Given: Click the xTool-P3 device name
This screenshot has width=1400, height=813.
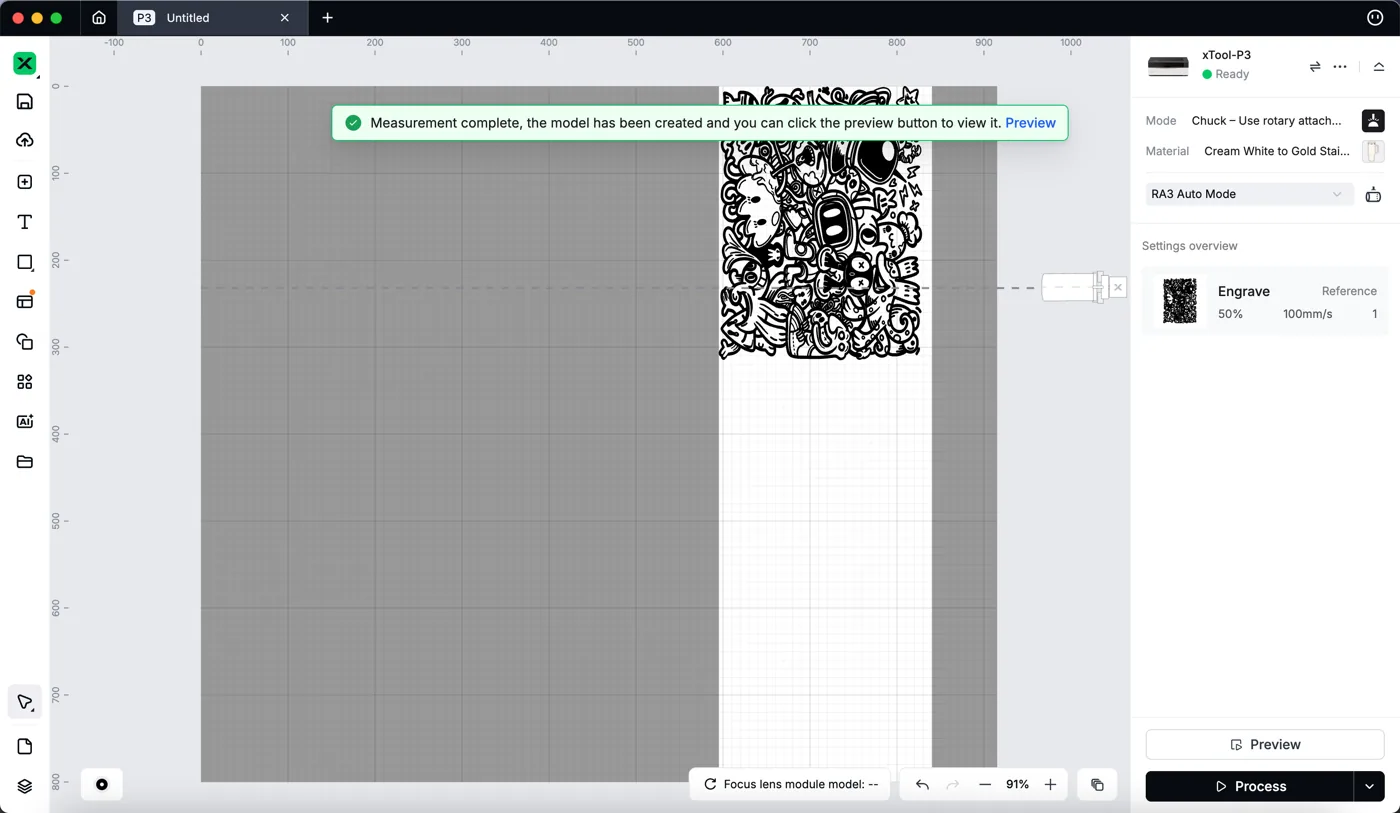Looking at the screenshot, I should click(1226, 55).
